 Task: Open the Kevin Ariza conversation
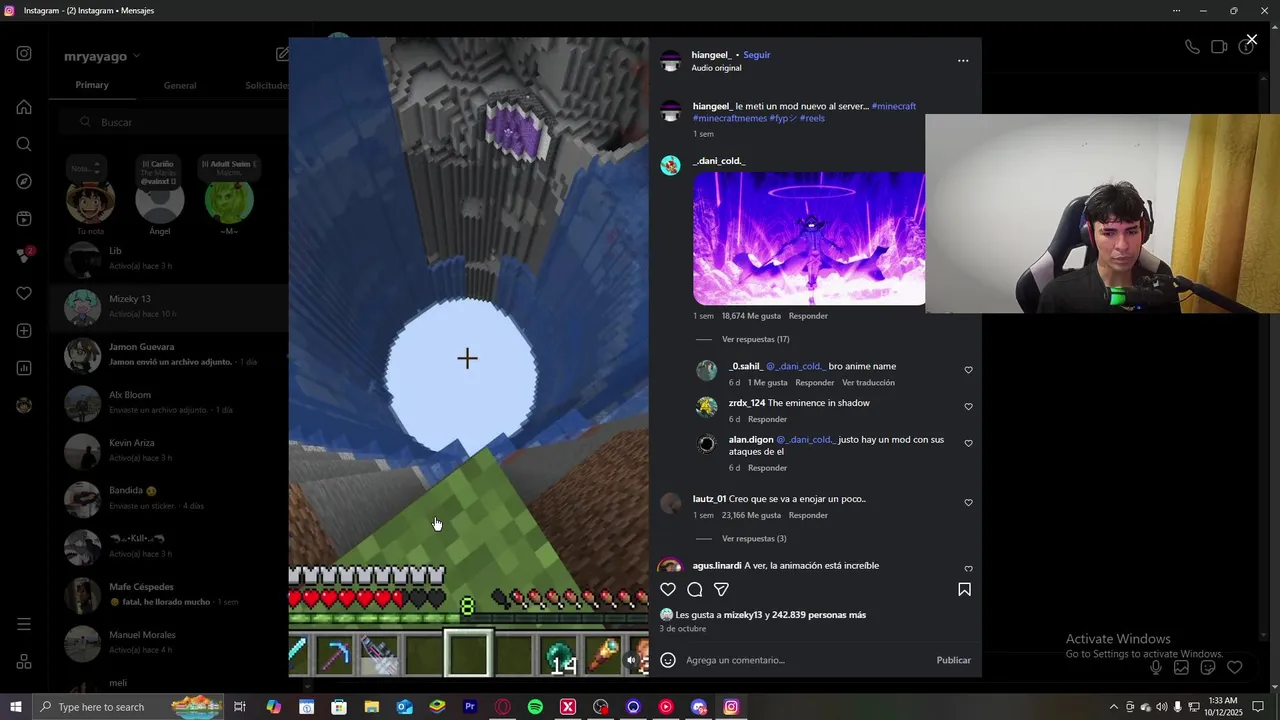tap(170, 451)
